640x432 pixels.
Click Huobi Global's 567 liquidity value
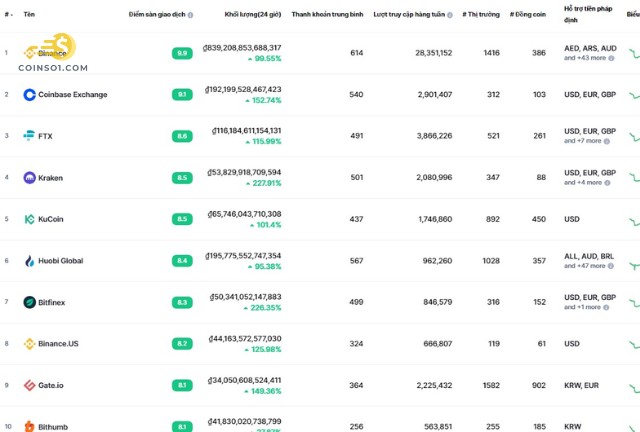[x=356, y=261]
